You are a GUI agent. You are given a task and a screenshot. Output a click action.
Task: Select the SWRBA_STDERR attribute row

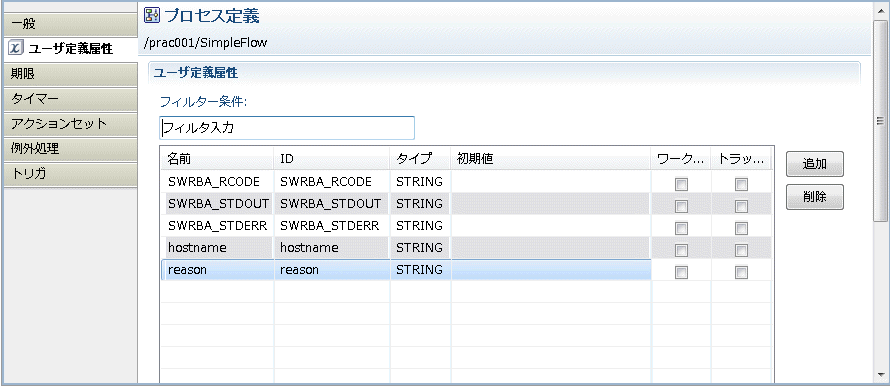point(467,225)
